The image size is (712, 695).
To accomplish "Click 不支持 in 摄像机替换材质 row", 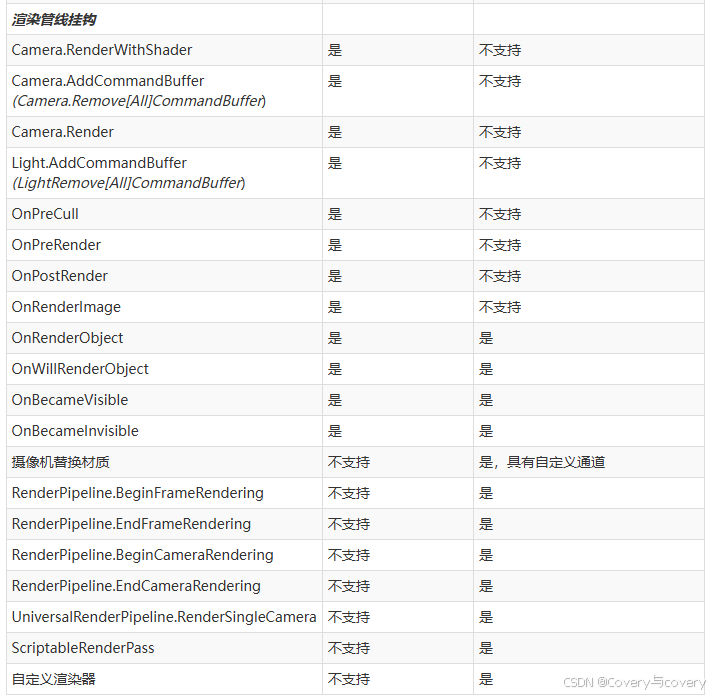I will (349, 462).
